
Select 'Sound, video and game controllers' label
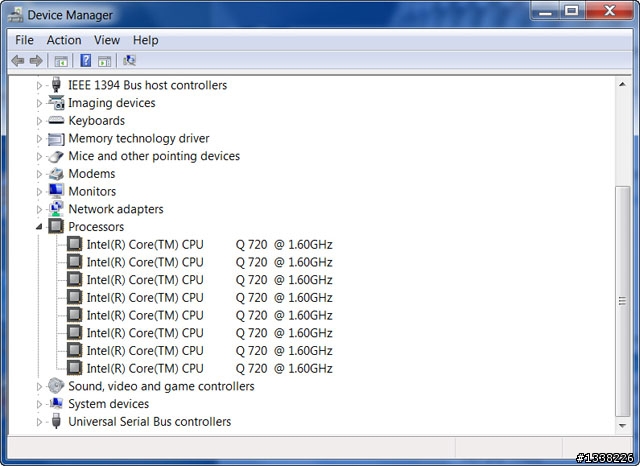[161, 386]
